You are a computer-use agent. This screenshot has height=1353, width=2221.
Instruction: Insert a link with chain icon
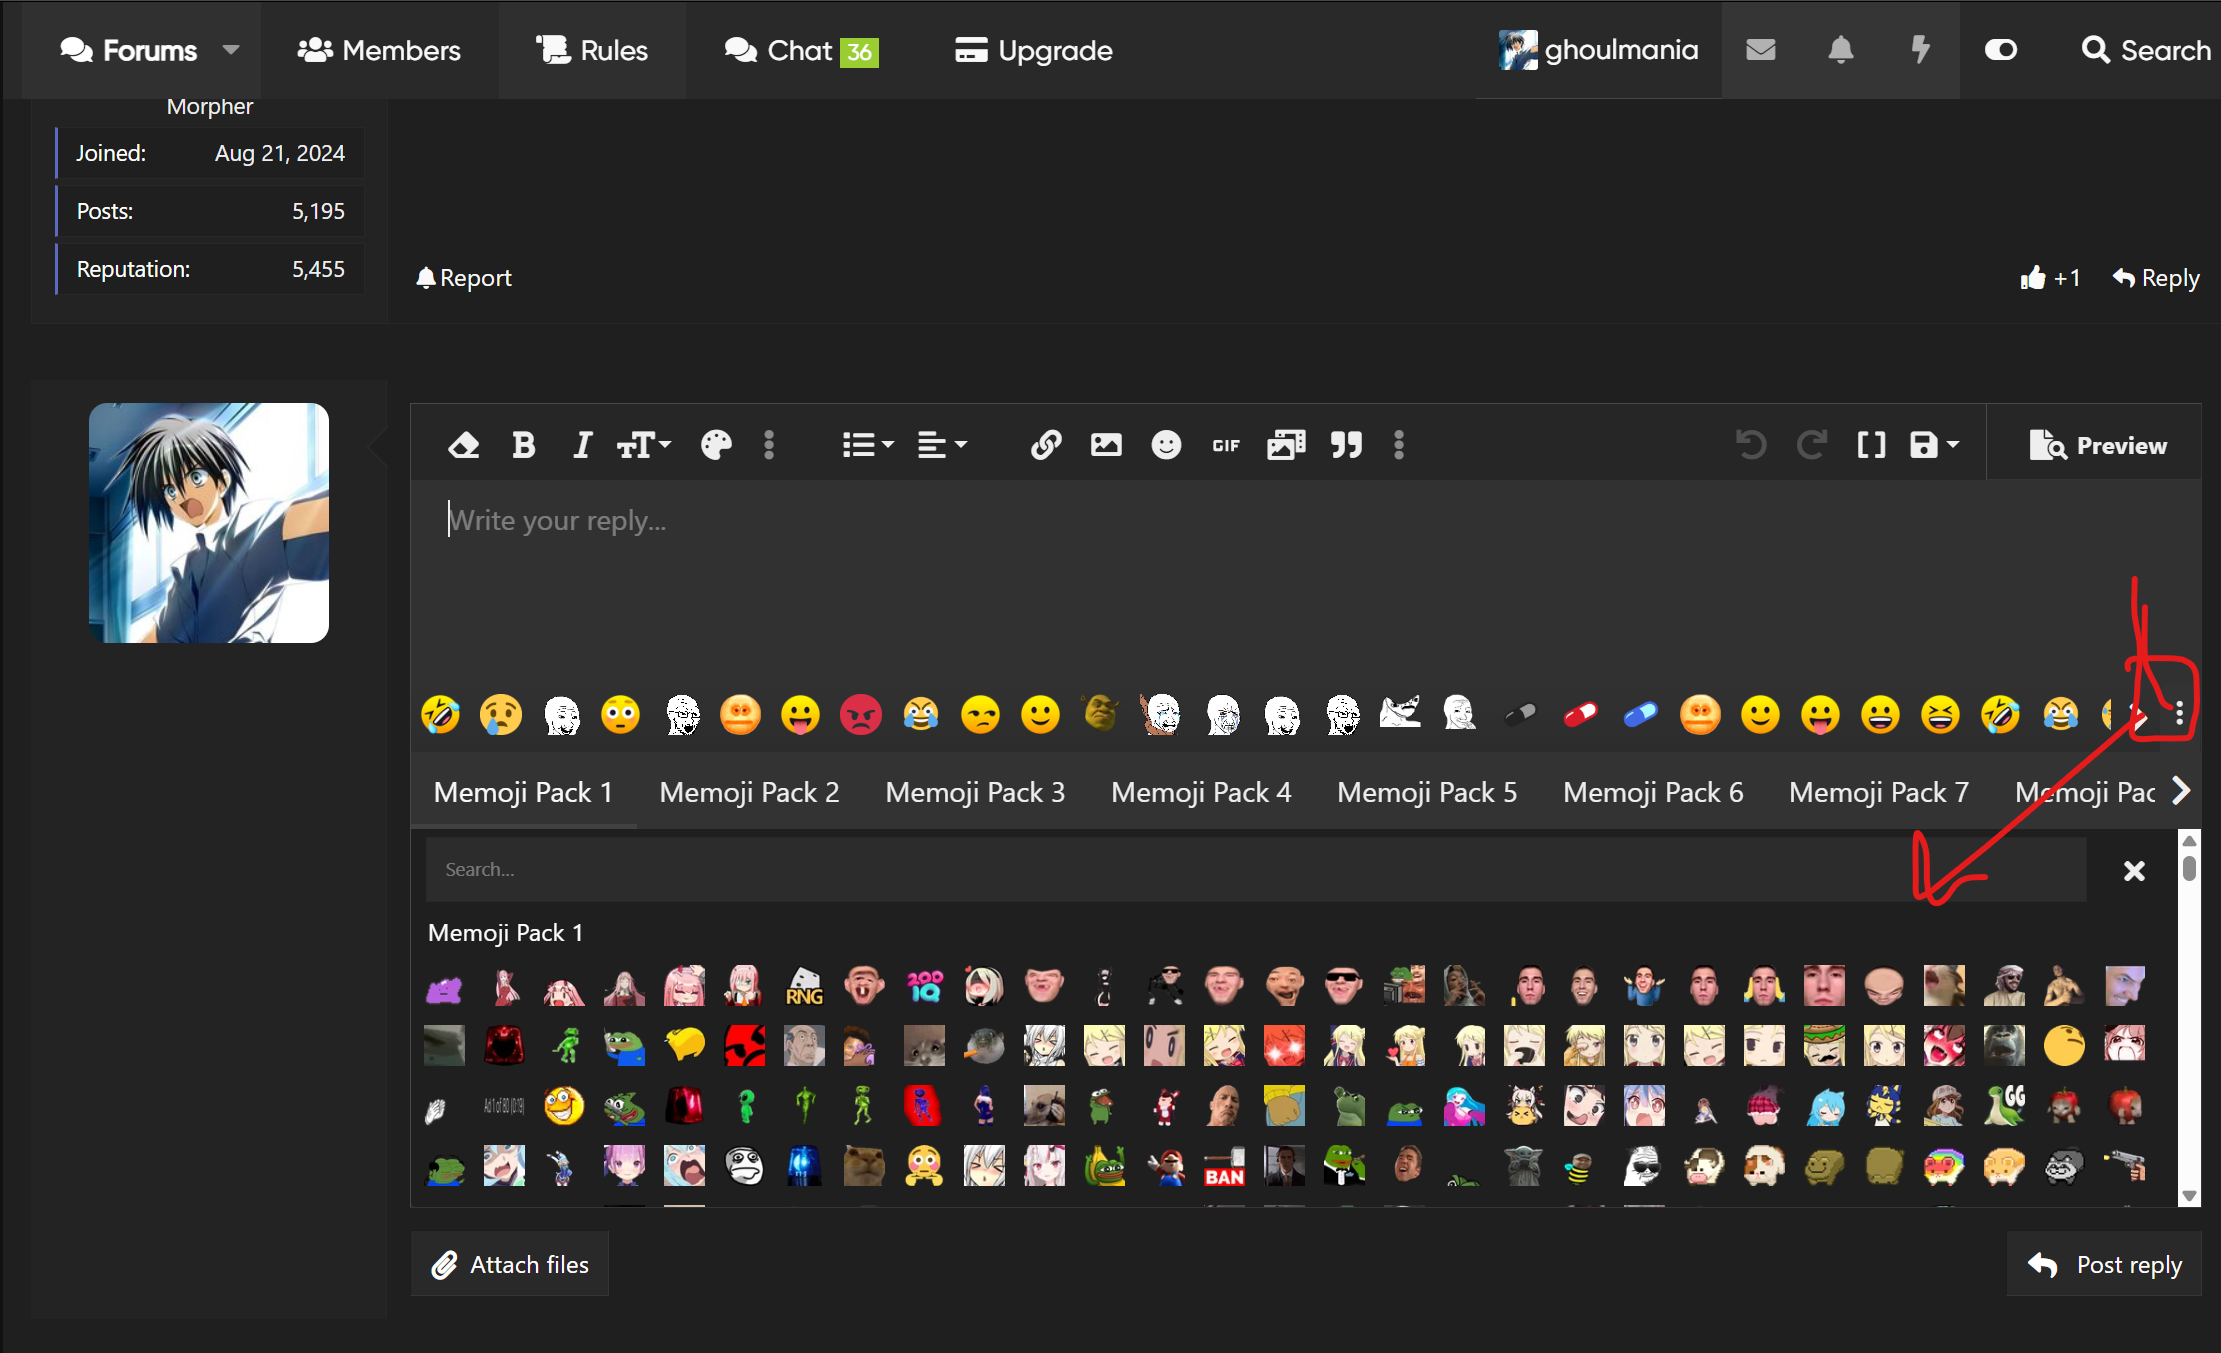pyautogui.click(x=1045, y=445)
